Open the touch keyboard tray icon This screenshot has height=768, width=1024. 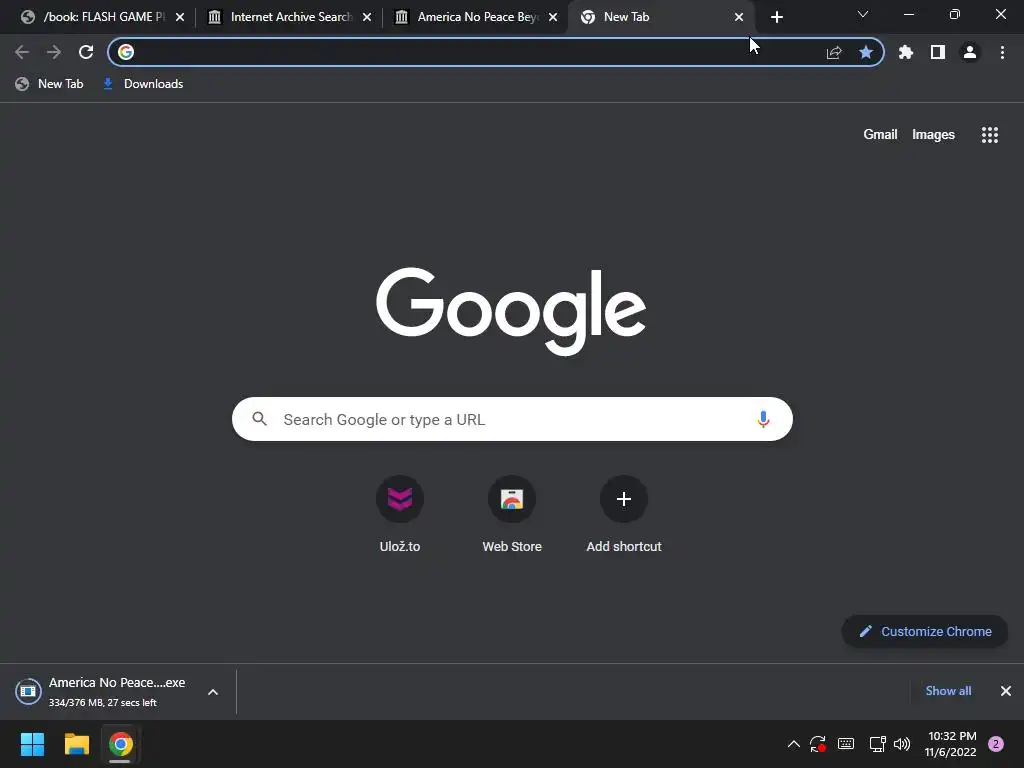[846, 744]
